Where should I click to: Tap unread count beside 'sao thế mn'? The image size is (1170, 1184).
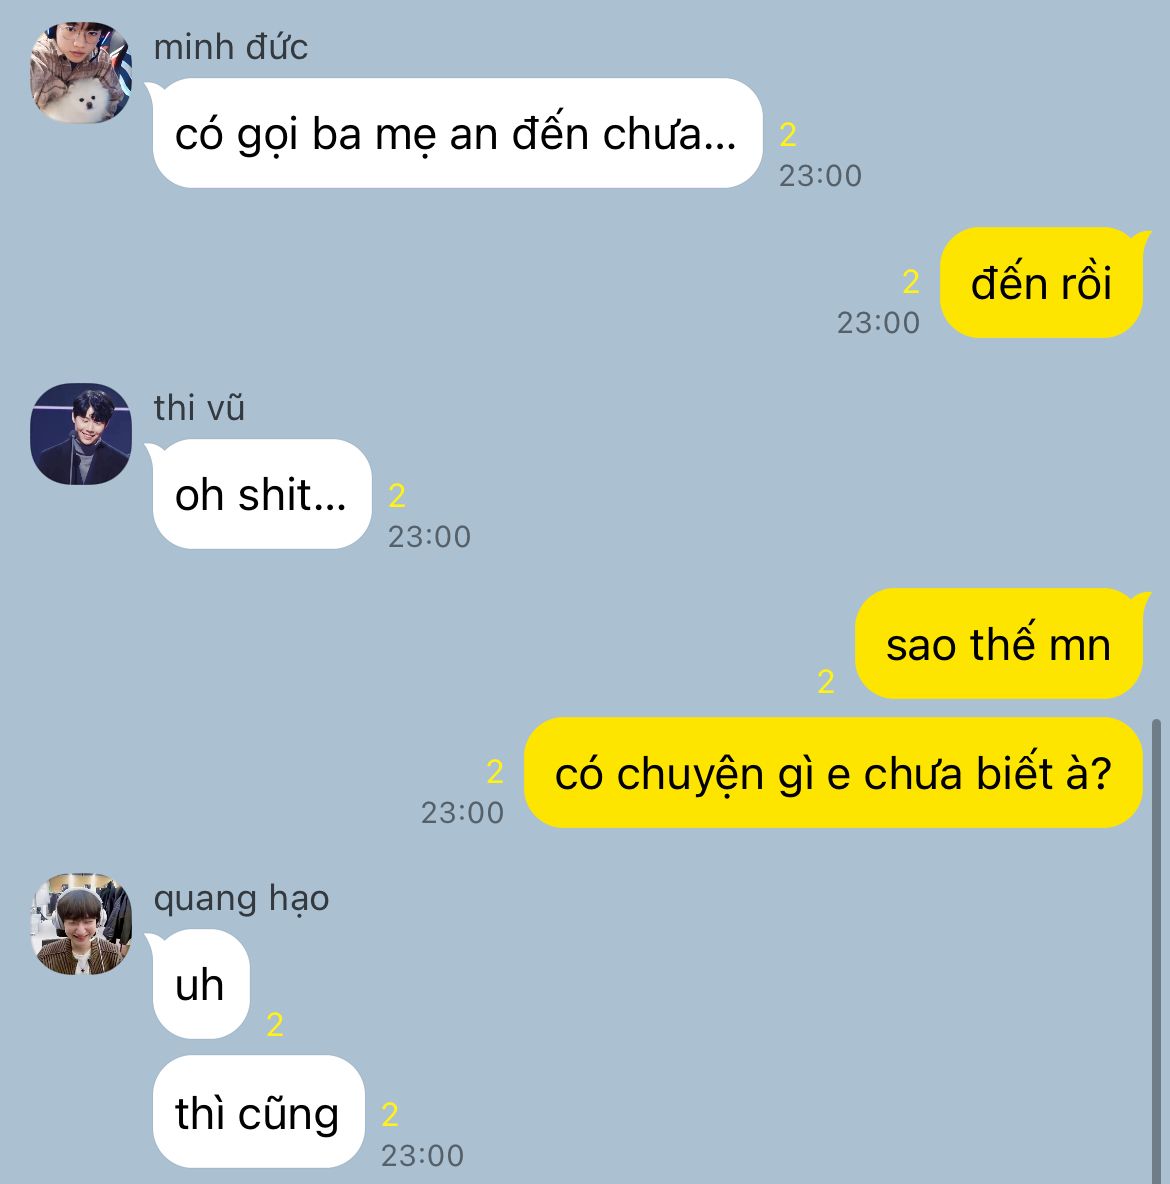tap(826, 682)
